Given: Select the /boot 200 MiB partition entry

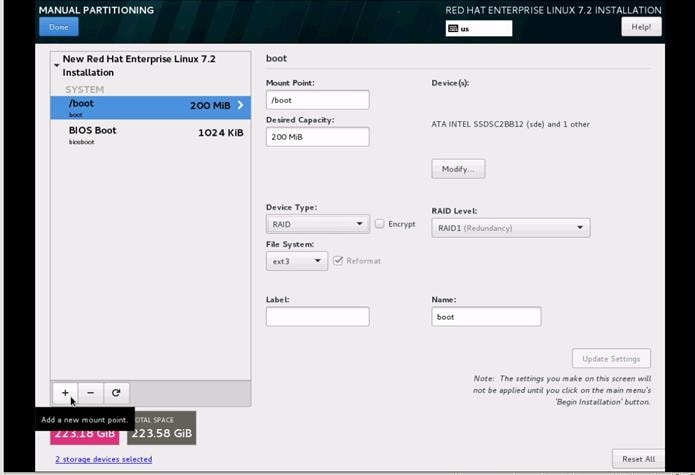Looking at the screenshot, I should pyautogui.click(x=151, y=108).
